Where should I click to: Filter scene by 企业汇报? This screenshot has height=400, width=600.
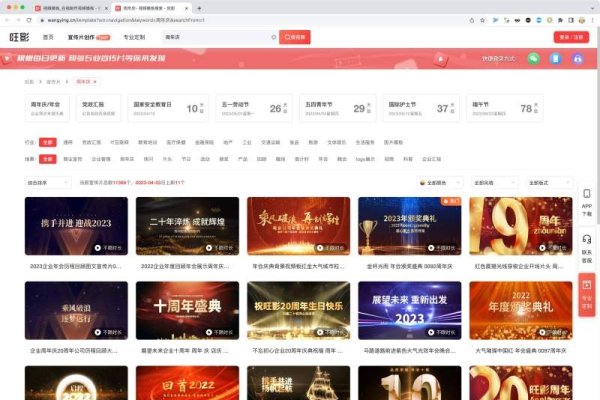coord(432,159)
